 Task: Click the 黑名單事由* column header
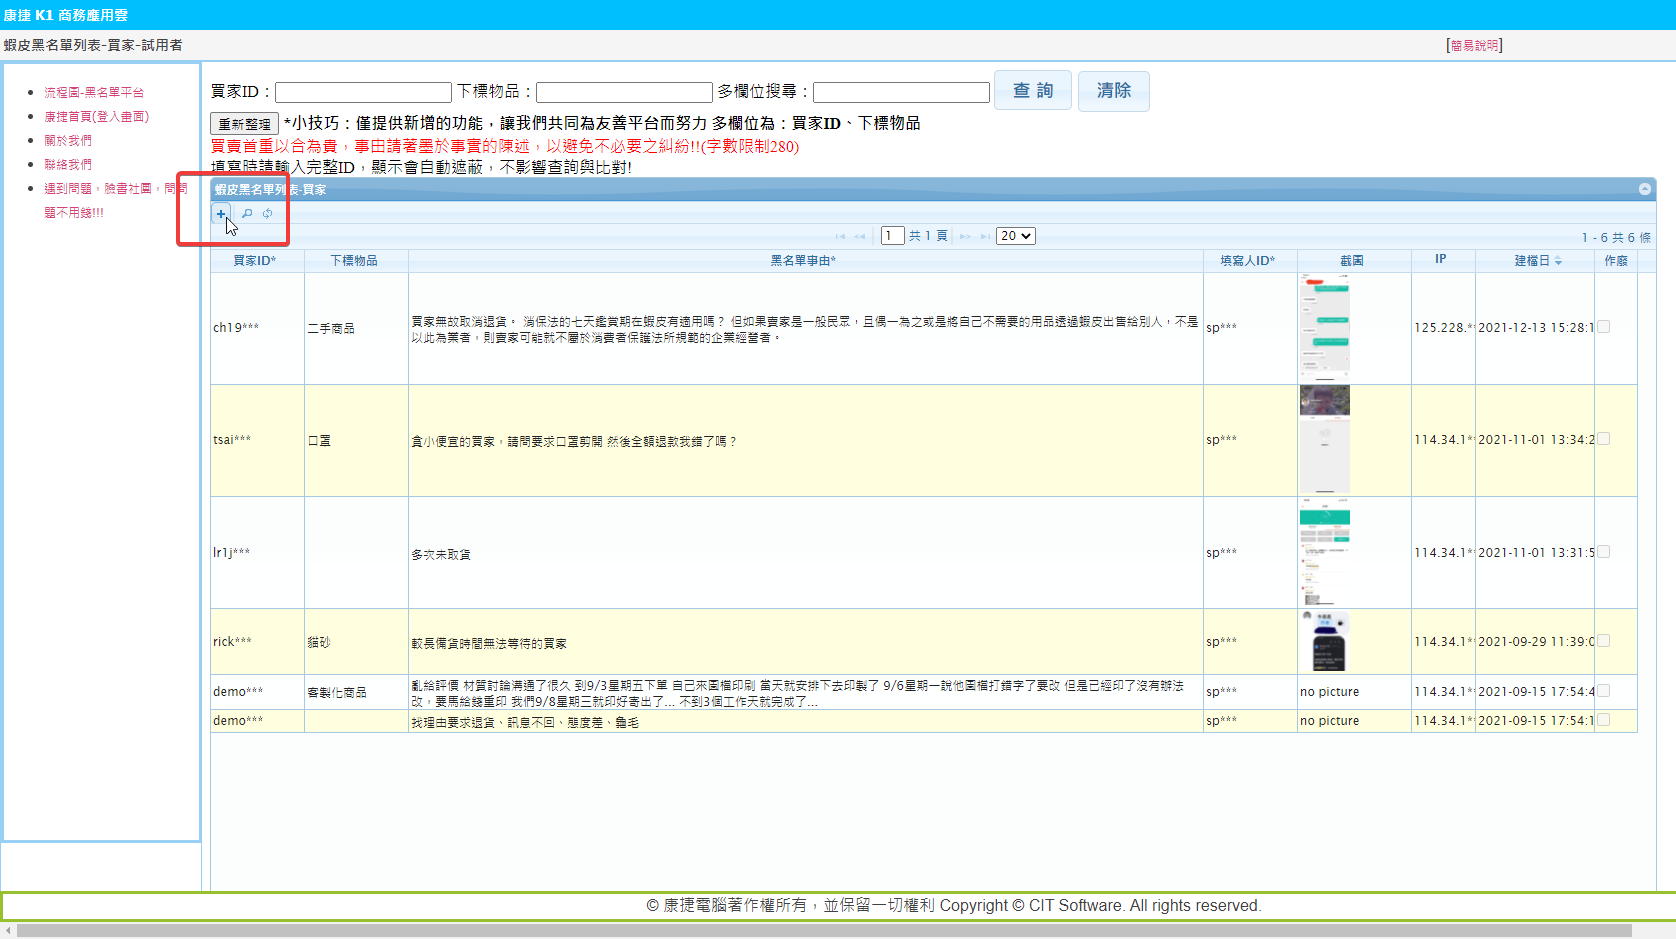pyautogui.click(x=803, y=261)
